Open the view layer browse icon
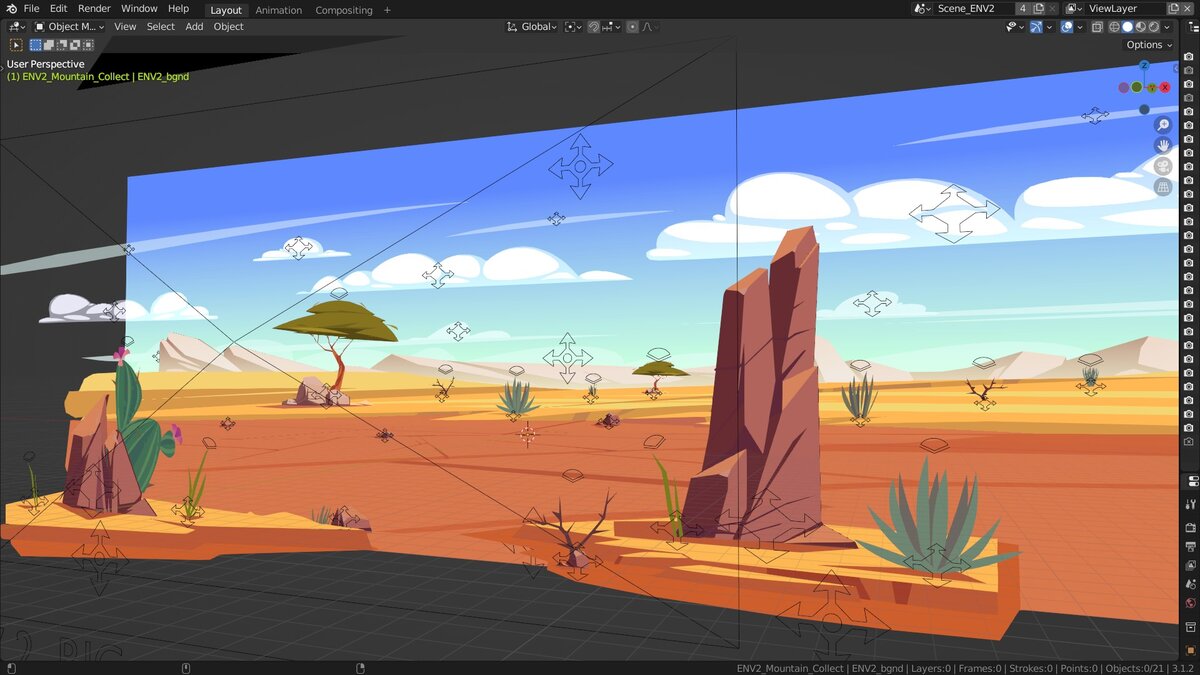The image size is (1200, 675). coord(1075,9)
